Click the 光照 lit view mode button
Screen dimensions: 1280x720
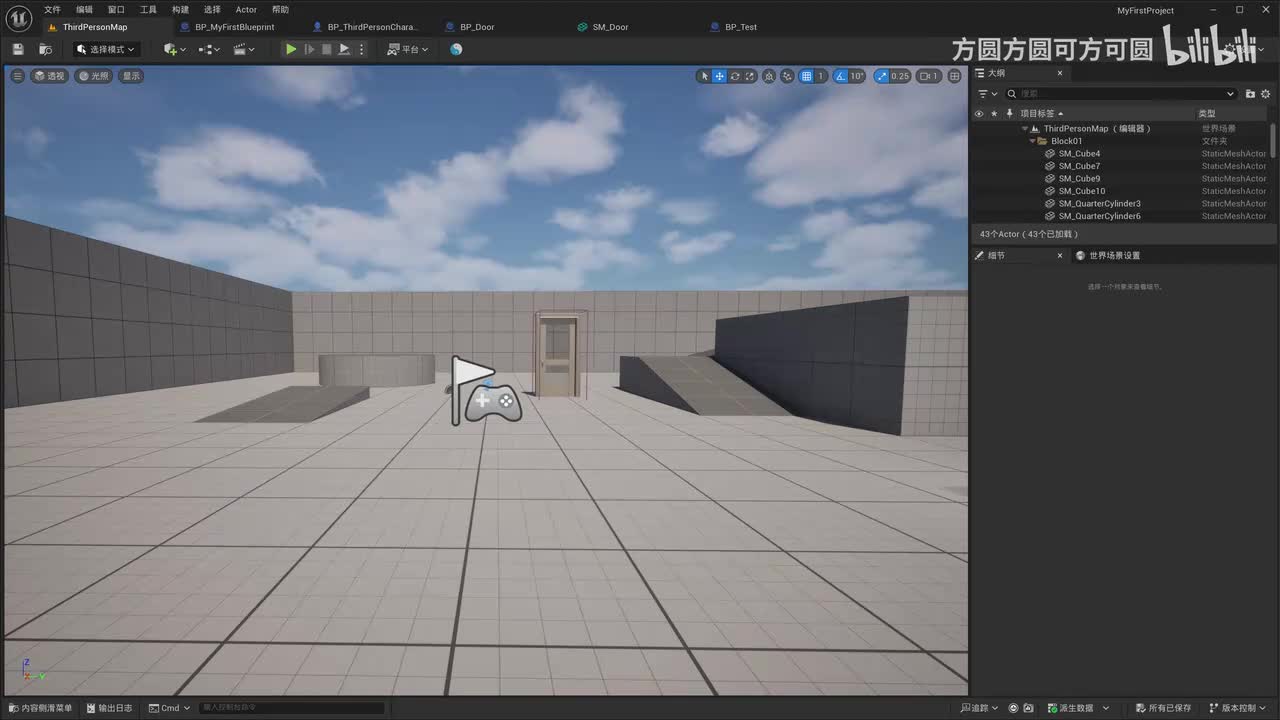click(x=94, y=76)
